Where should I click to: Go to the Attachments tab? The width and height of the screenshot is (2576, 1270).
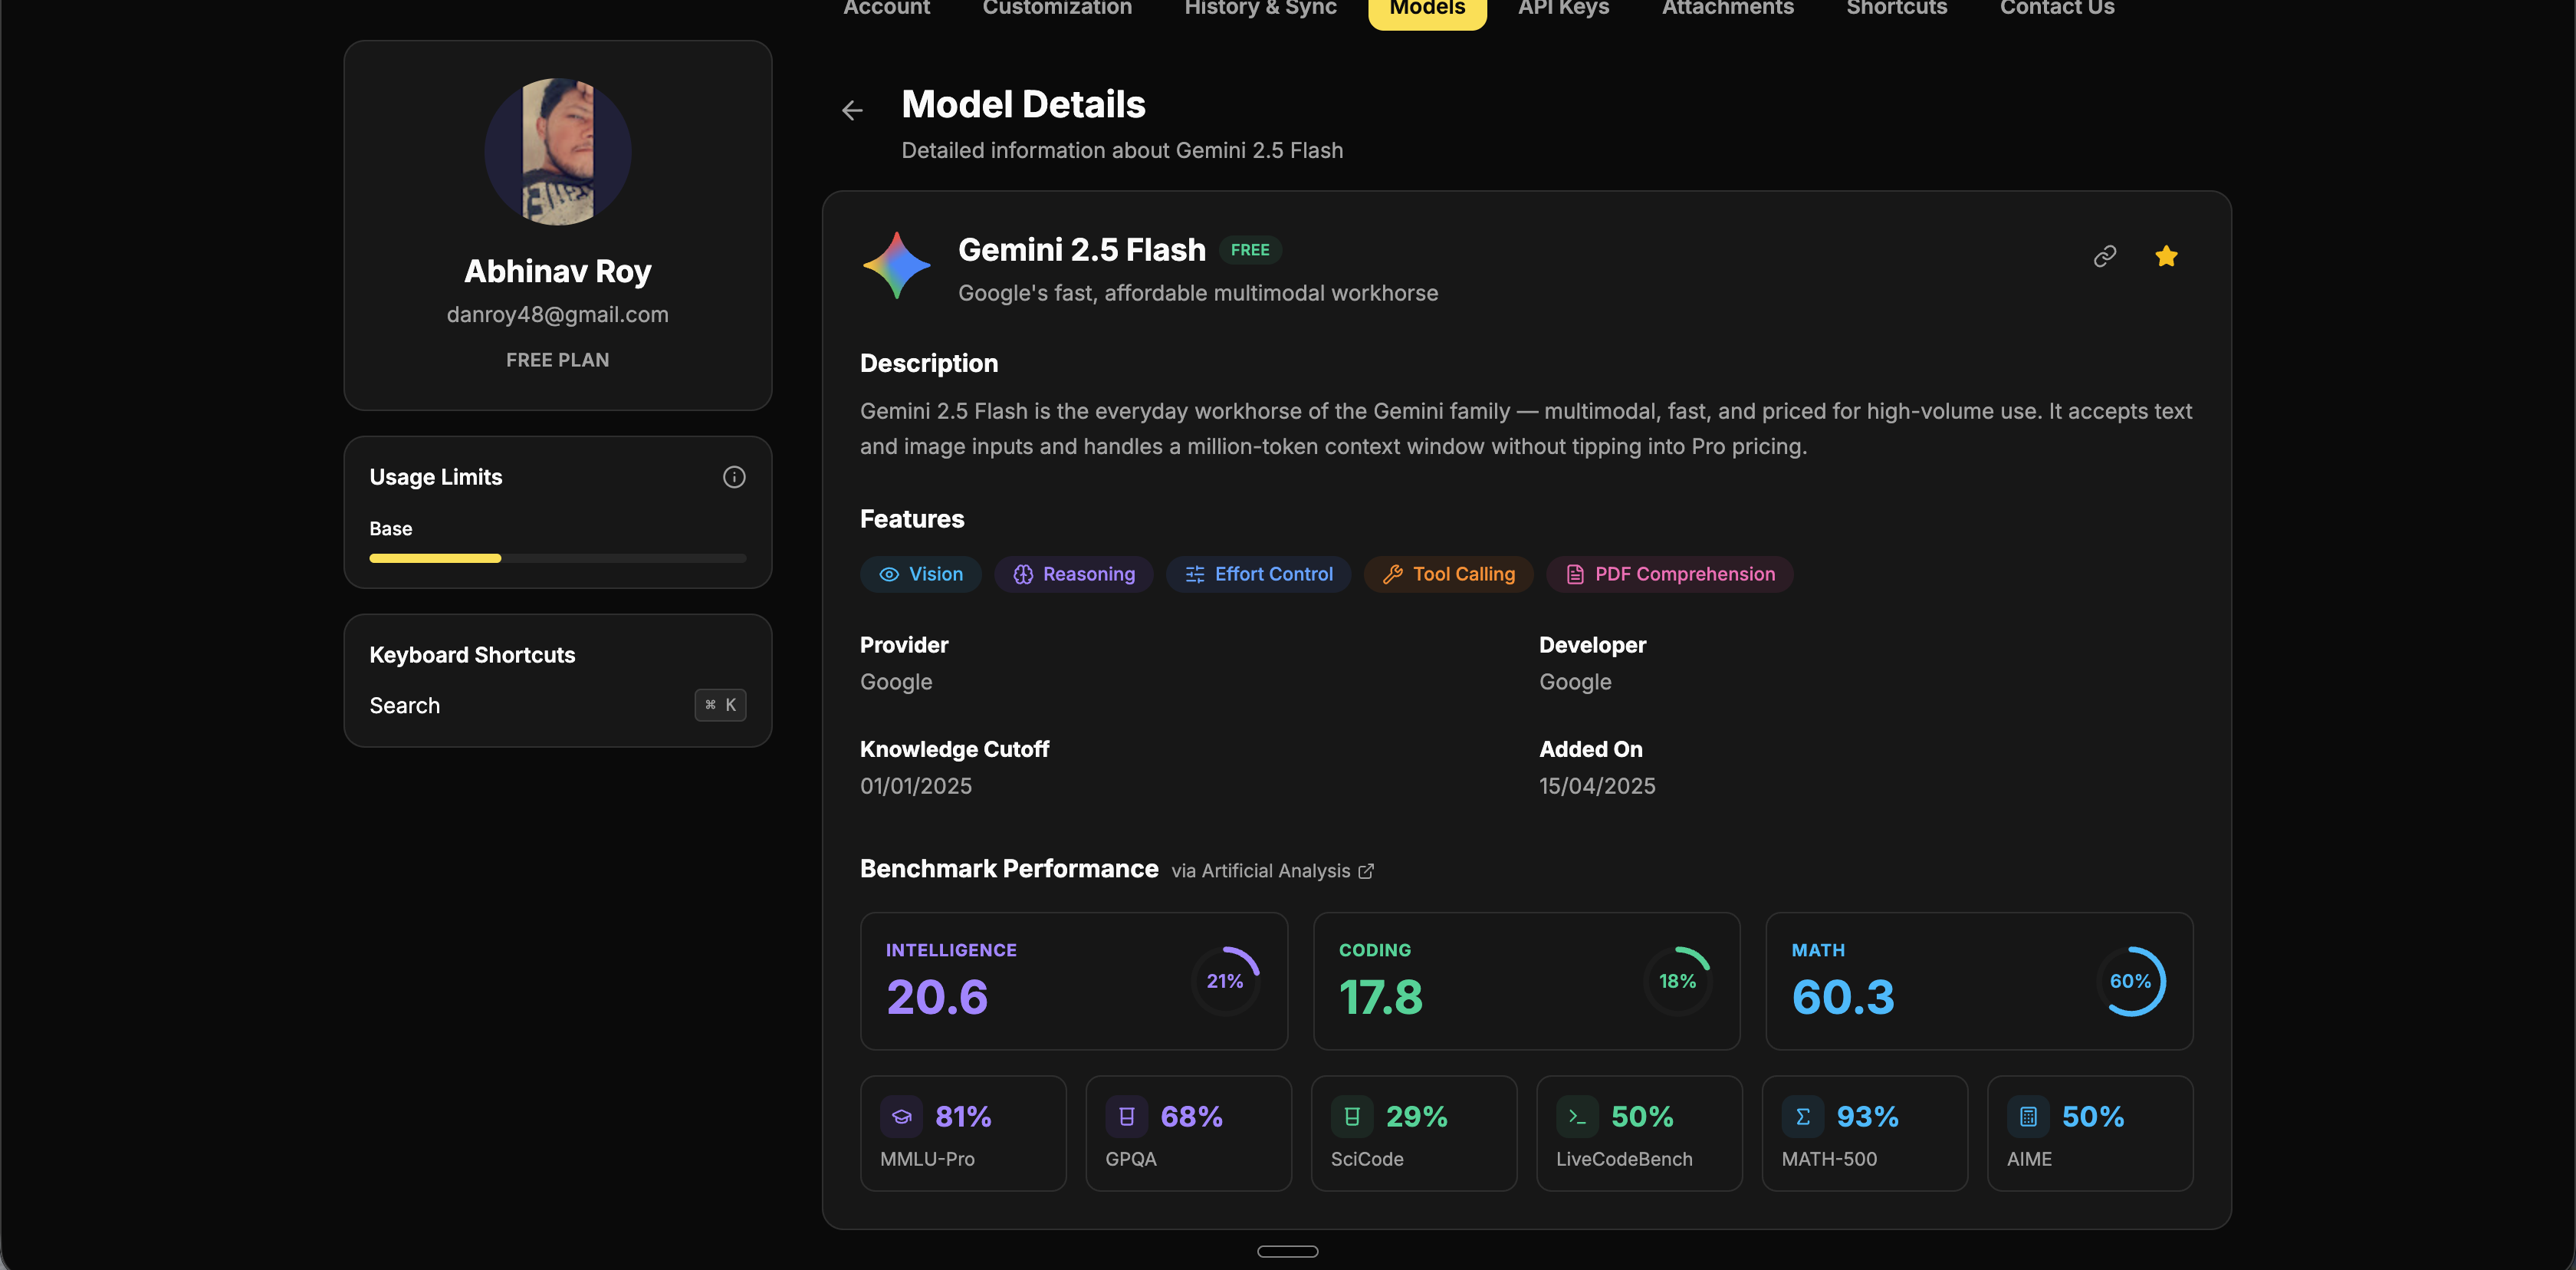(x=1727, y=8)
